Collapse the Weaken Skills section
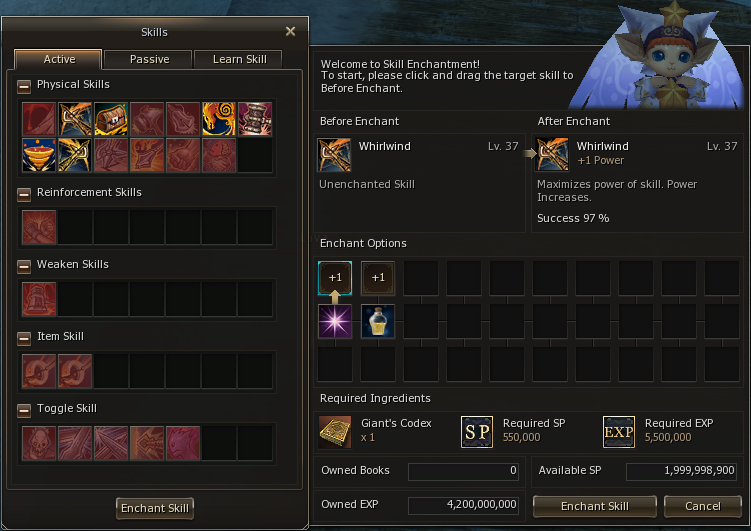Screen dimensions: 751x531 click(x=24, y=266)
